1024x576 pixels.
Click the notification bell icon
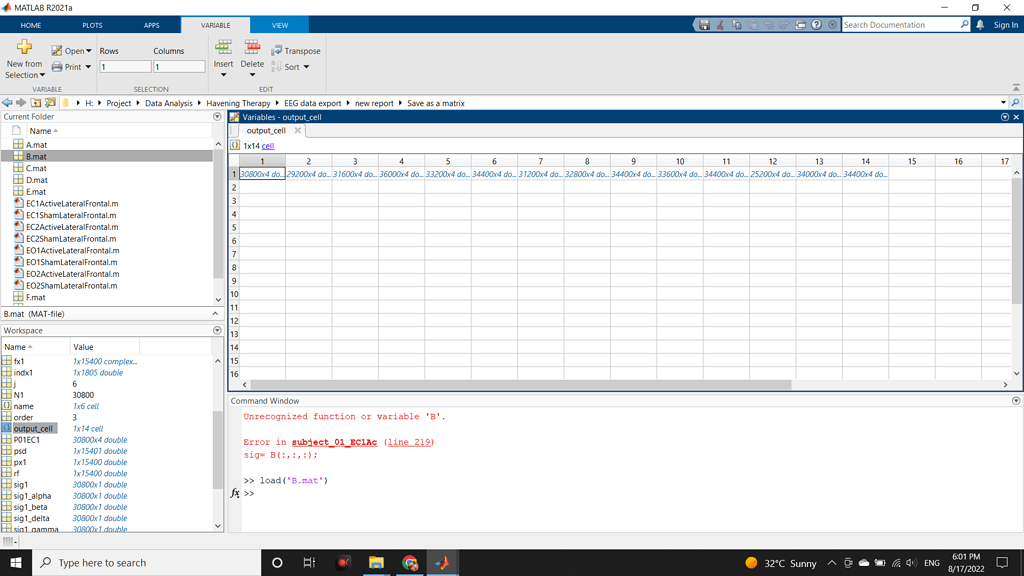tap(980, 25)
